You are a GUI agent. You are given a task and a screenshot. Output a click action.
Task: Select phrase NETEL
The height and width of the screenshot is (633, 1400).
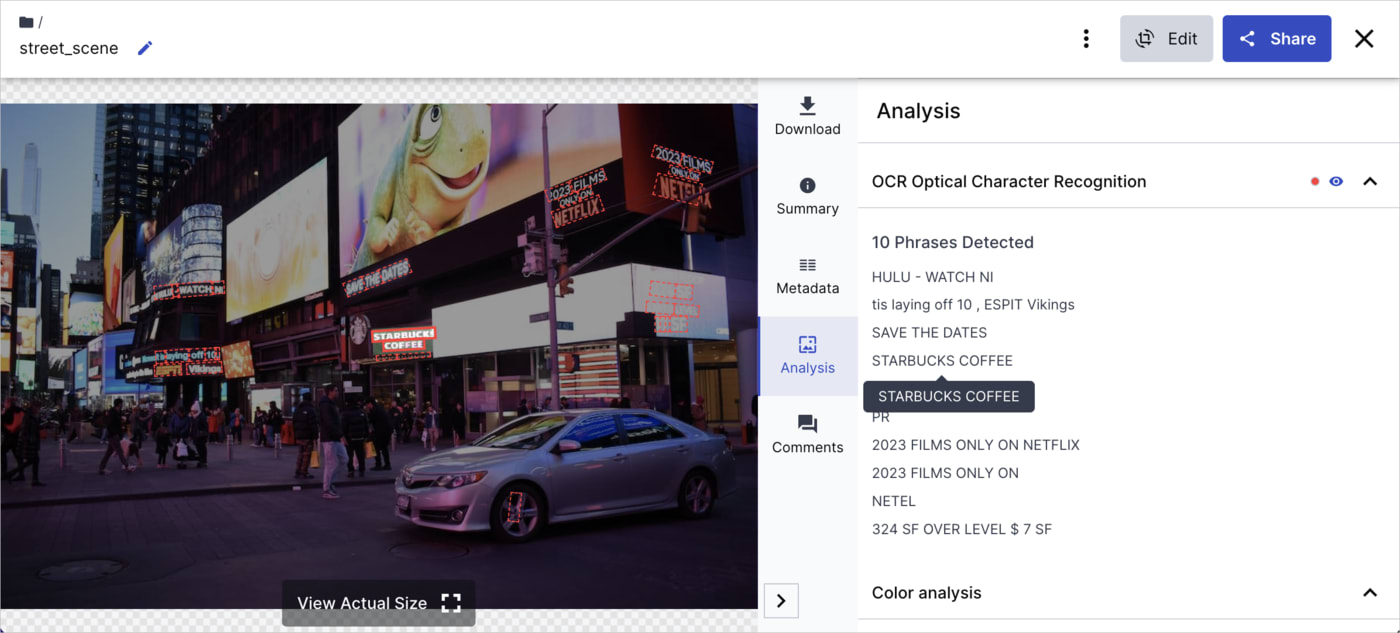[894, 501]
